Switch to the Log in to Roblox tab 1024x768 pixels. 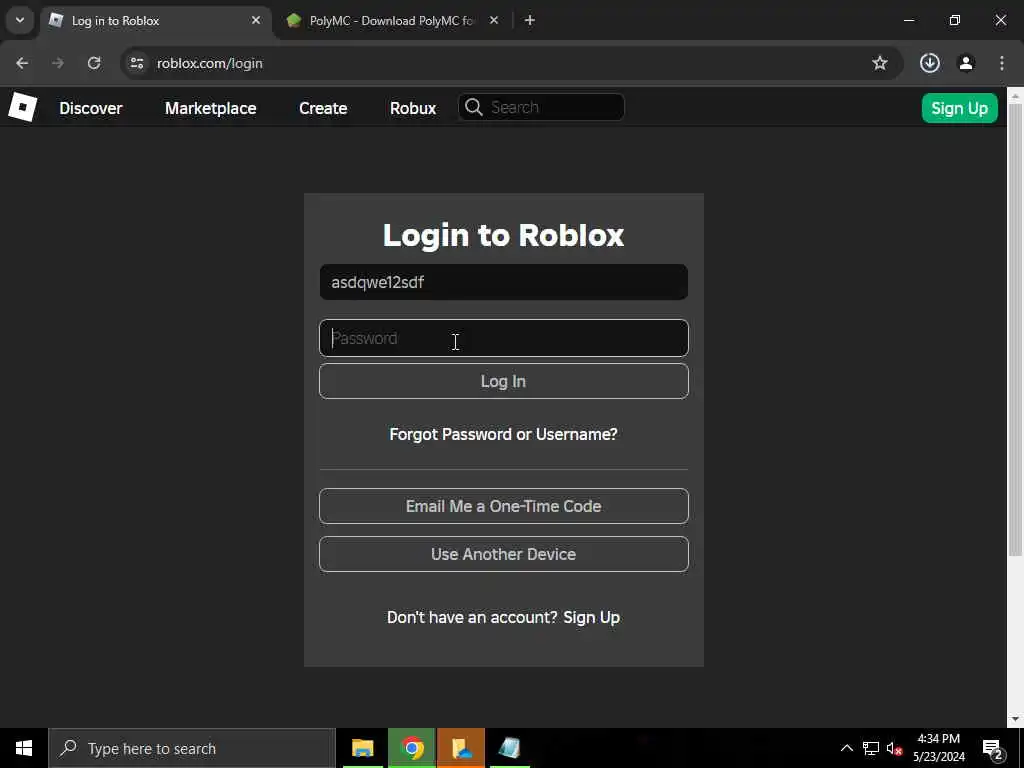(x=157, y=20)
